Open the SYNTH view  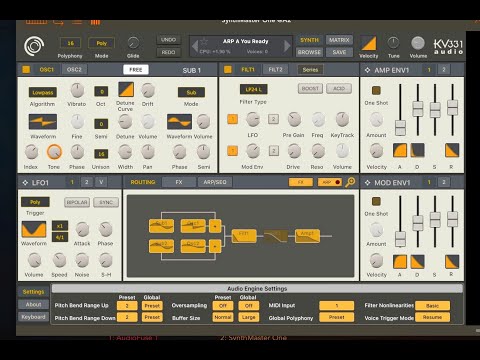(309, 40)
